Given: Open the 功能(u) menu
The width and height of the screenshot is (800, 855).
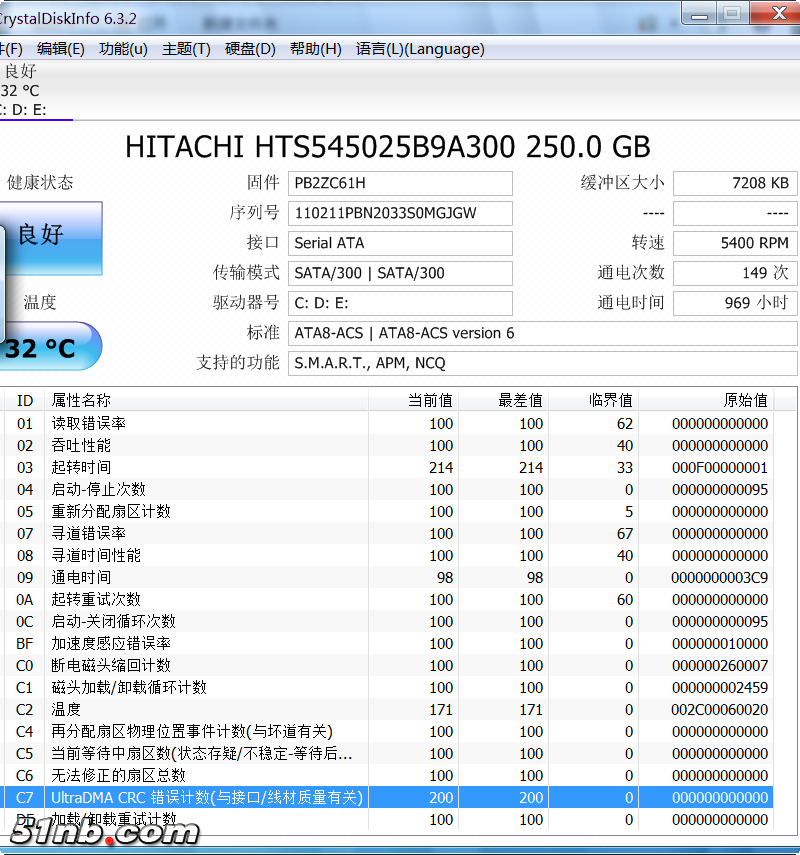Looking at the screenshot, I should [123, 49].
